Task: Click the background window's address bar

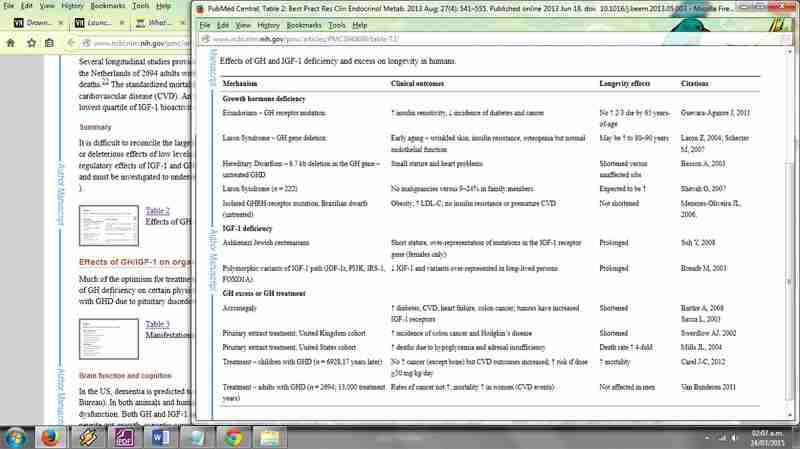Action: point(137,43)
